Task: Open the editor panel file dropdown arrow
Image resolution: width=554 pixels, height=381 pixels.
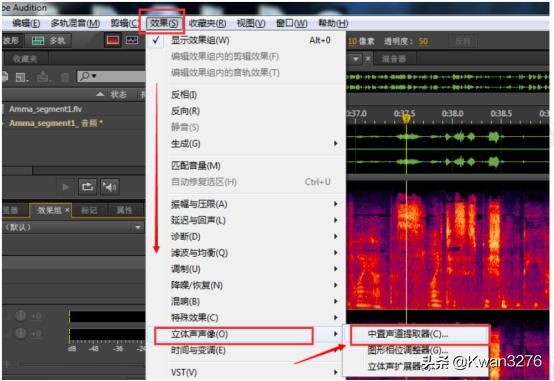Action: click(355, 59)
